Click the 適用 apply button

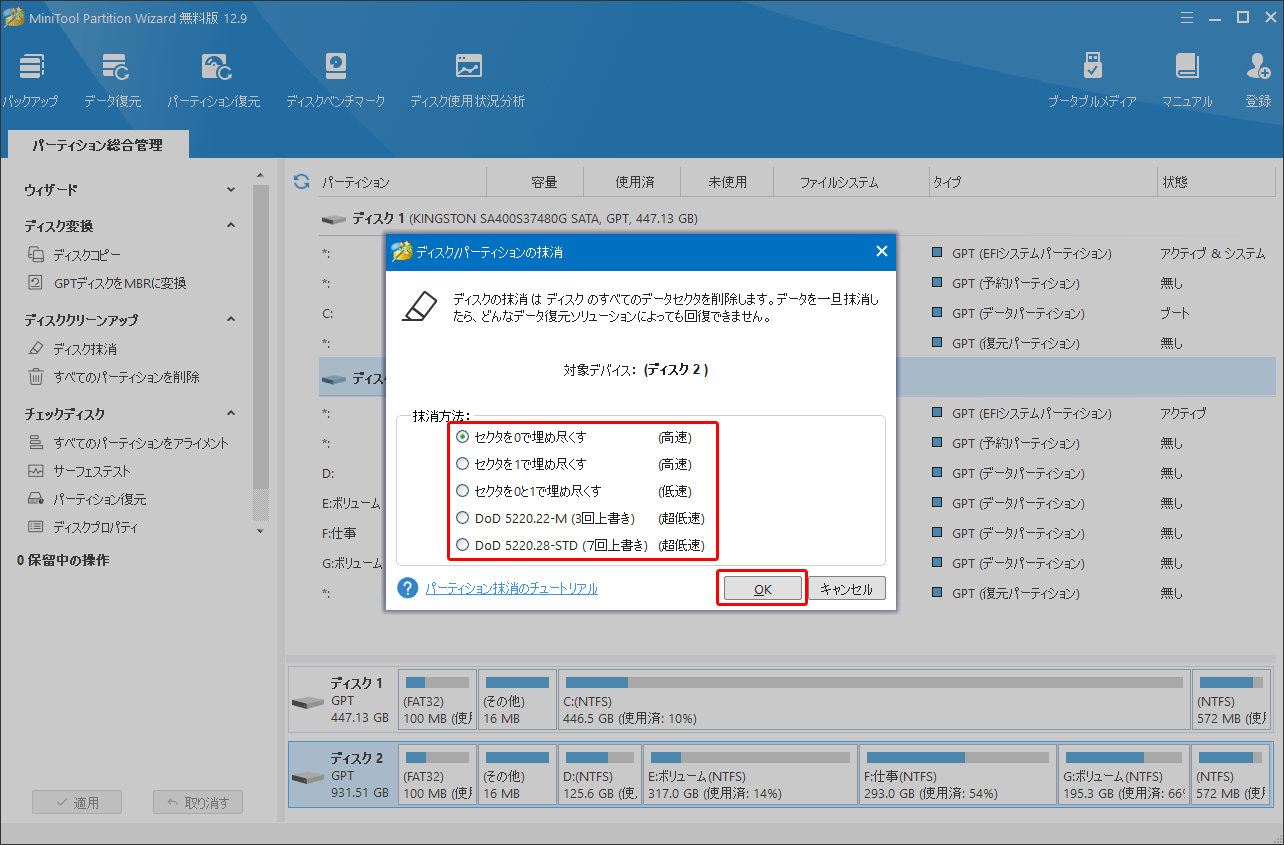pos(77,802)
